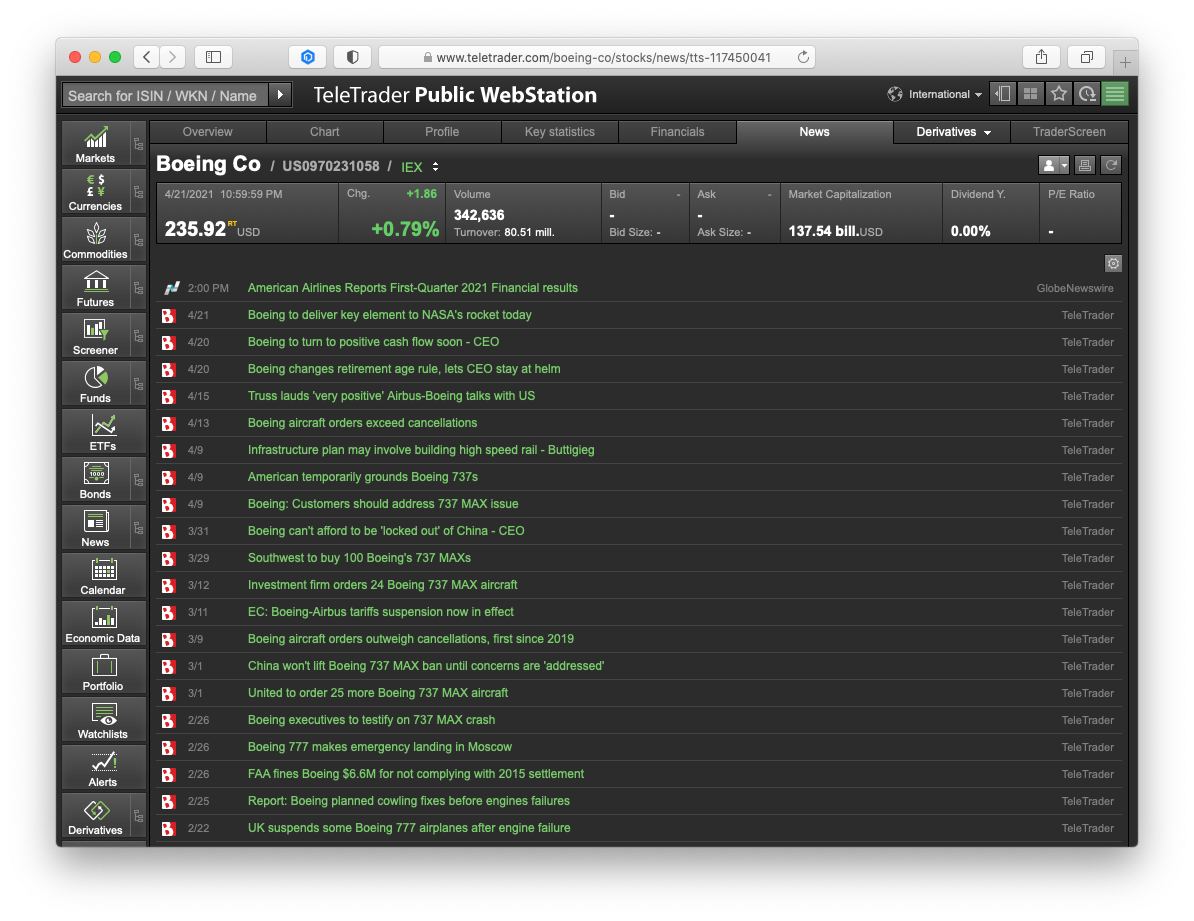
Task: Expand the Markets submenu tree
Action: pyautogui.click(x=138, y=144)
